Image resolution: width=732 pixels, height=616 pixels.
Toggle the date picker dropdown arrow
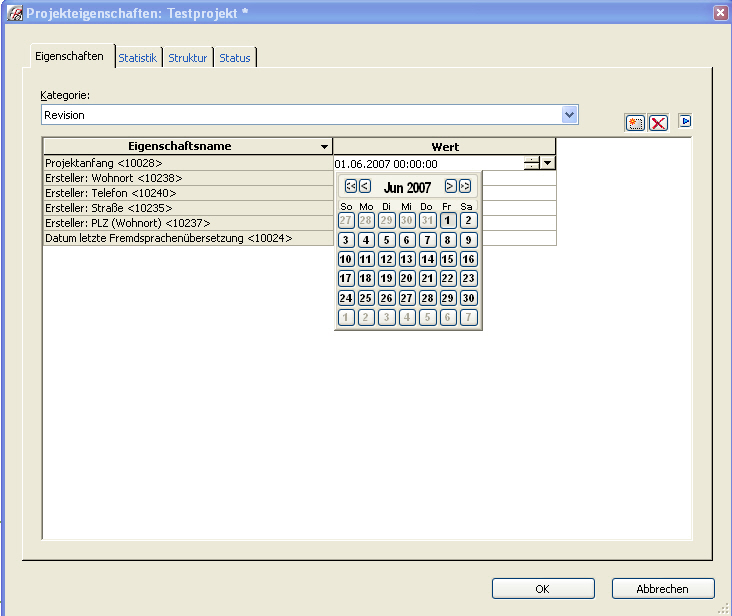click(548, 163)
